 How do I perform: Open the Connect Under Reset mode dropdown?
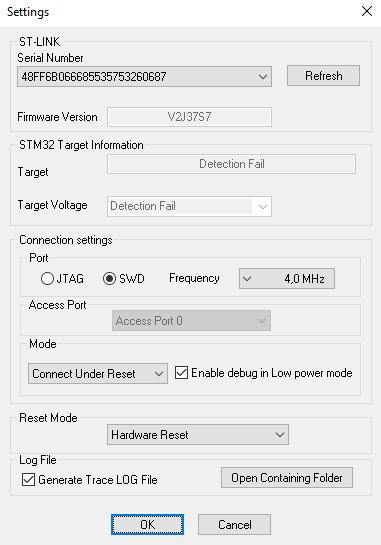point(98,374)
